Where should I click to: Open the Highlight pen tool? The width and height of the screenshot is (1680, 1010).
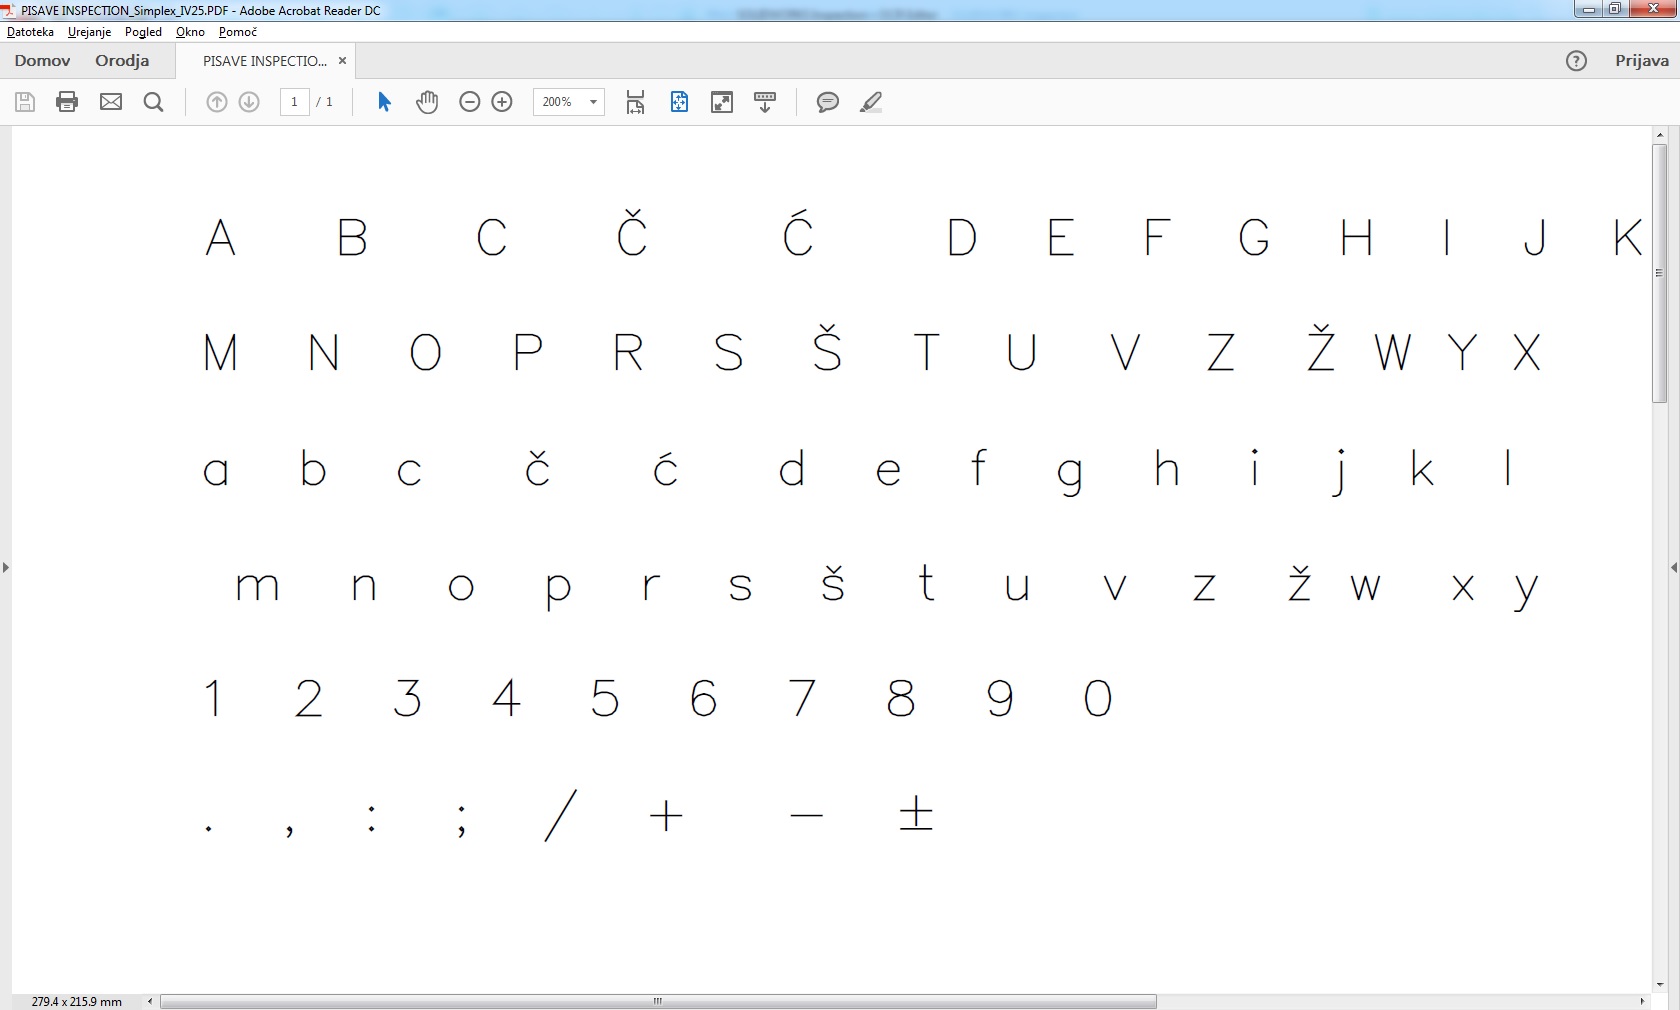[871, 102]
